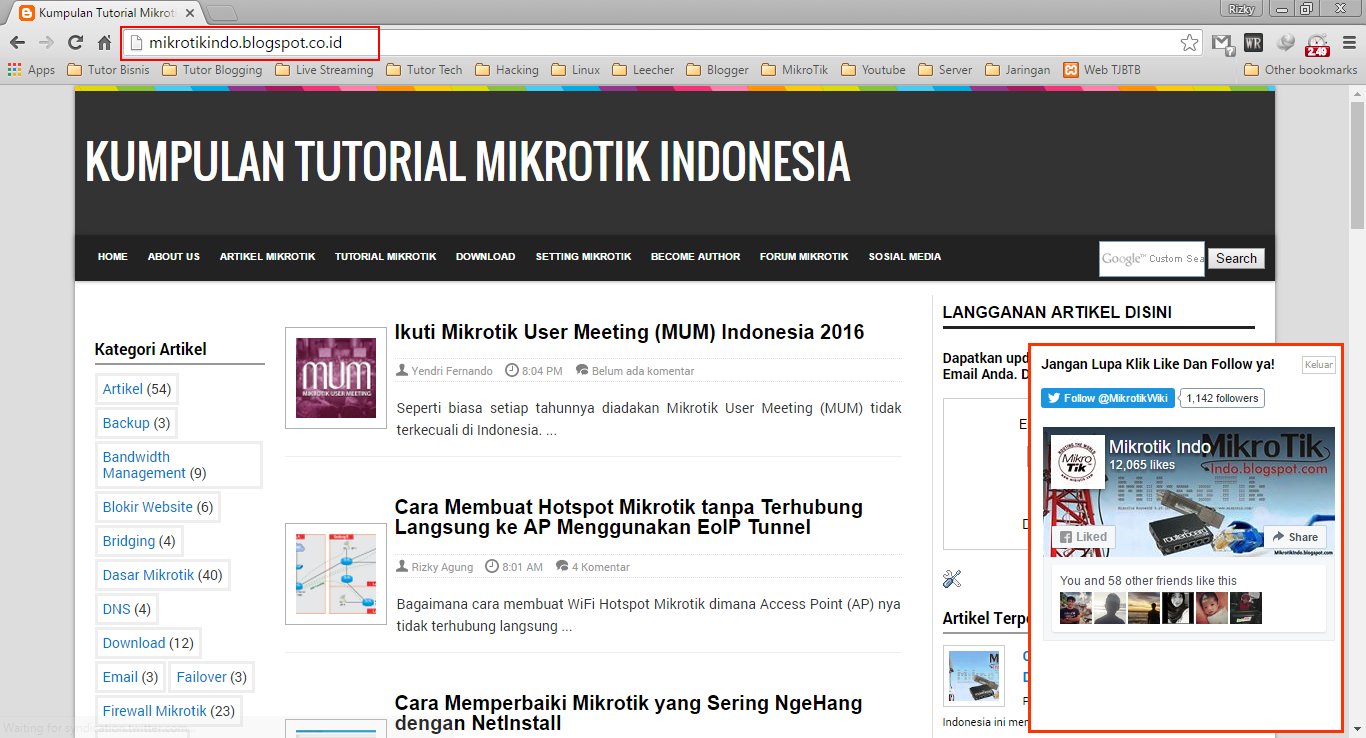The height and width of the screenshot is (738, 1366).
Task: Open the ARTIKEL MIKROTIK menu
Action: tap(268, 257)
